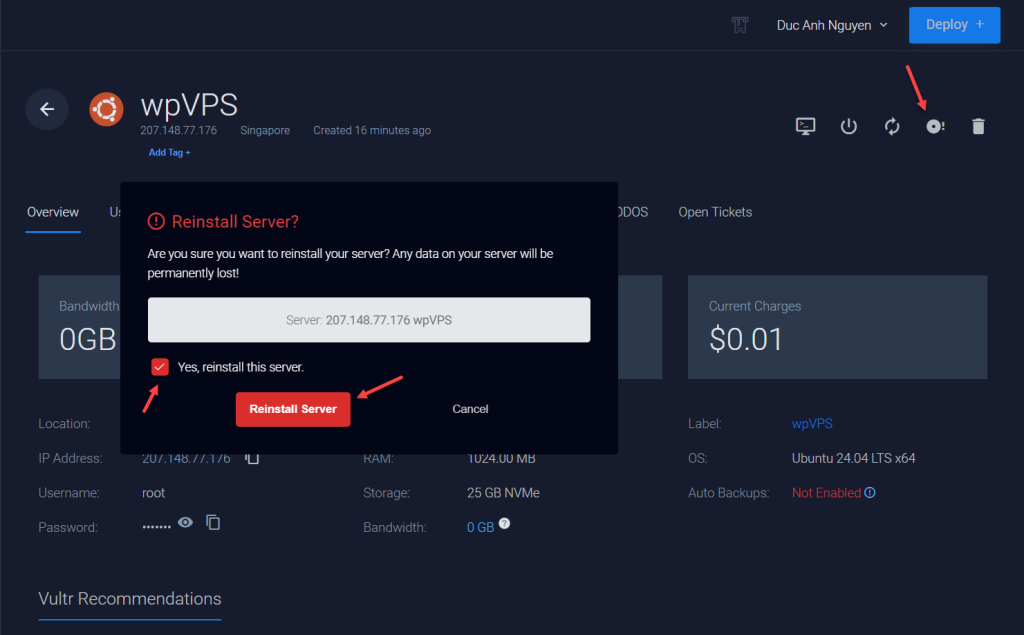Click the delete server trash icon
The image size is (1024, 635).
978,126
